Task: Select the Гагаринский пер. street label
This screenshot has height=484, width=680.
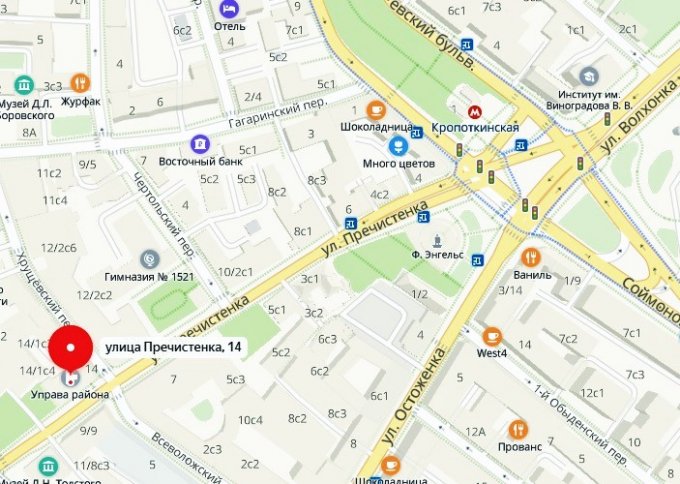Action: point(278,112)
